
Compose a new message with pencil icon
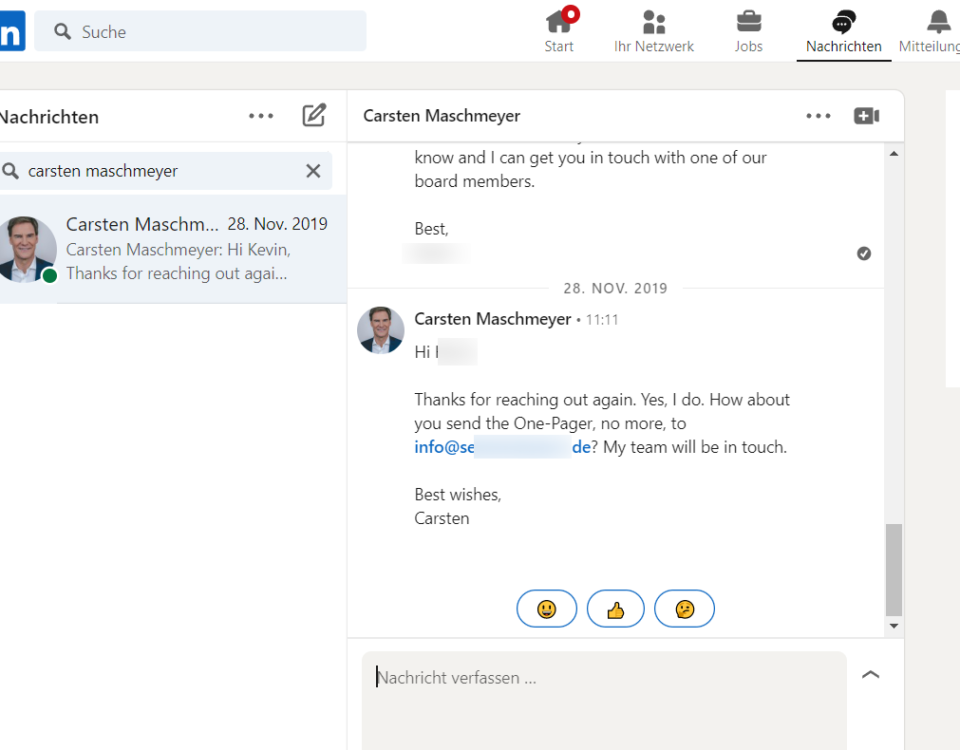(314, 115)
